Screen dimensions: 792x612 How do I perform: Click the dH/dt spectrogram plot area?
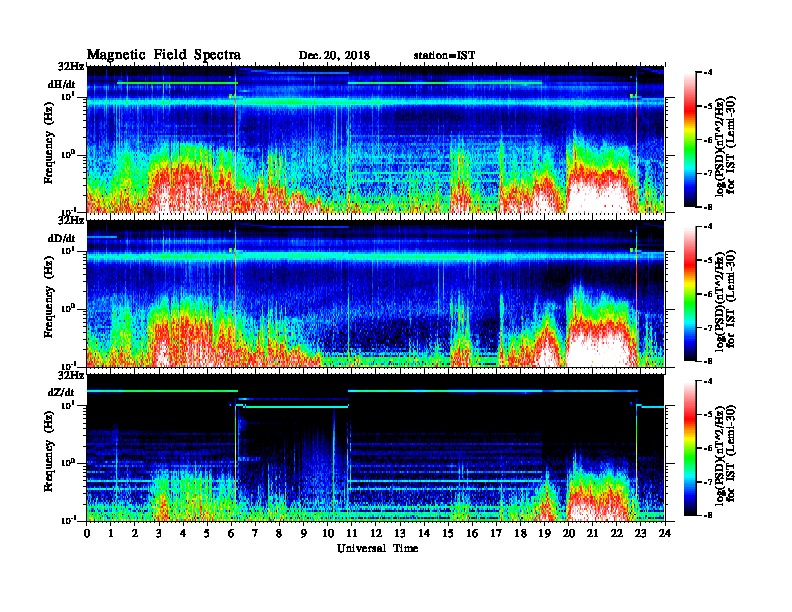click(376, 139)
